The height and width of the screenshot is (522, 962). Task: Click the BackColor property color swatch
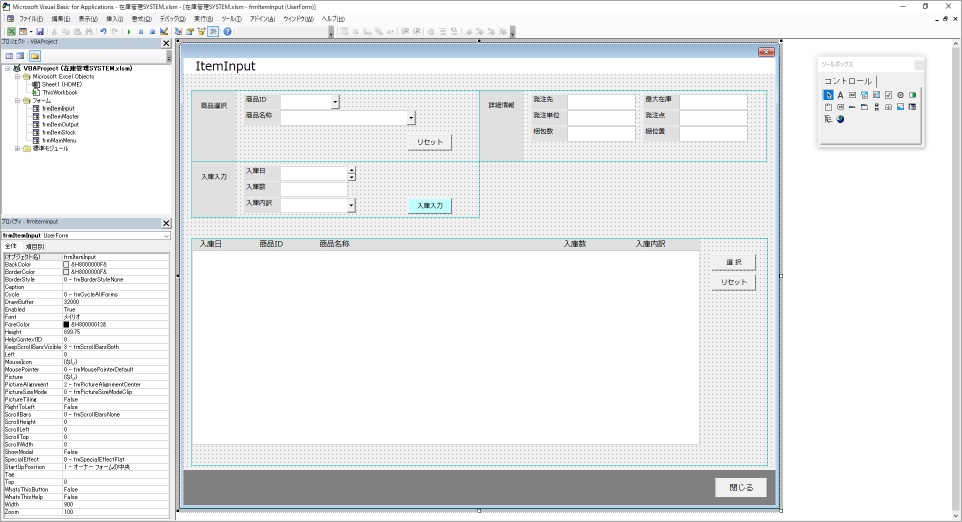pyautogui.click(x=66, y=264)
